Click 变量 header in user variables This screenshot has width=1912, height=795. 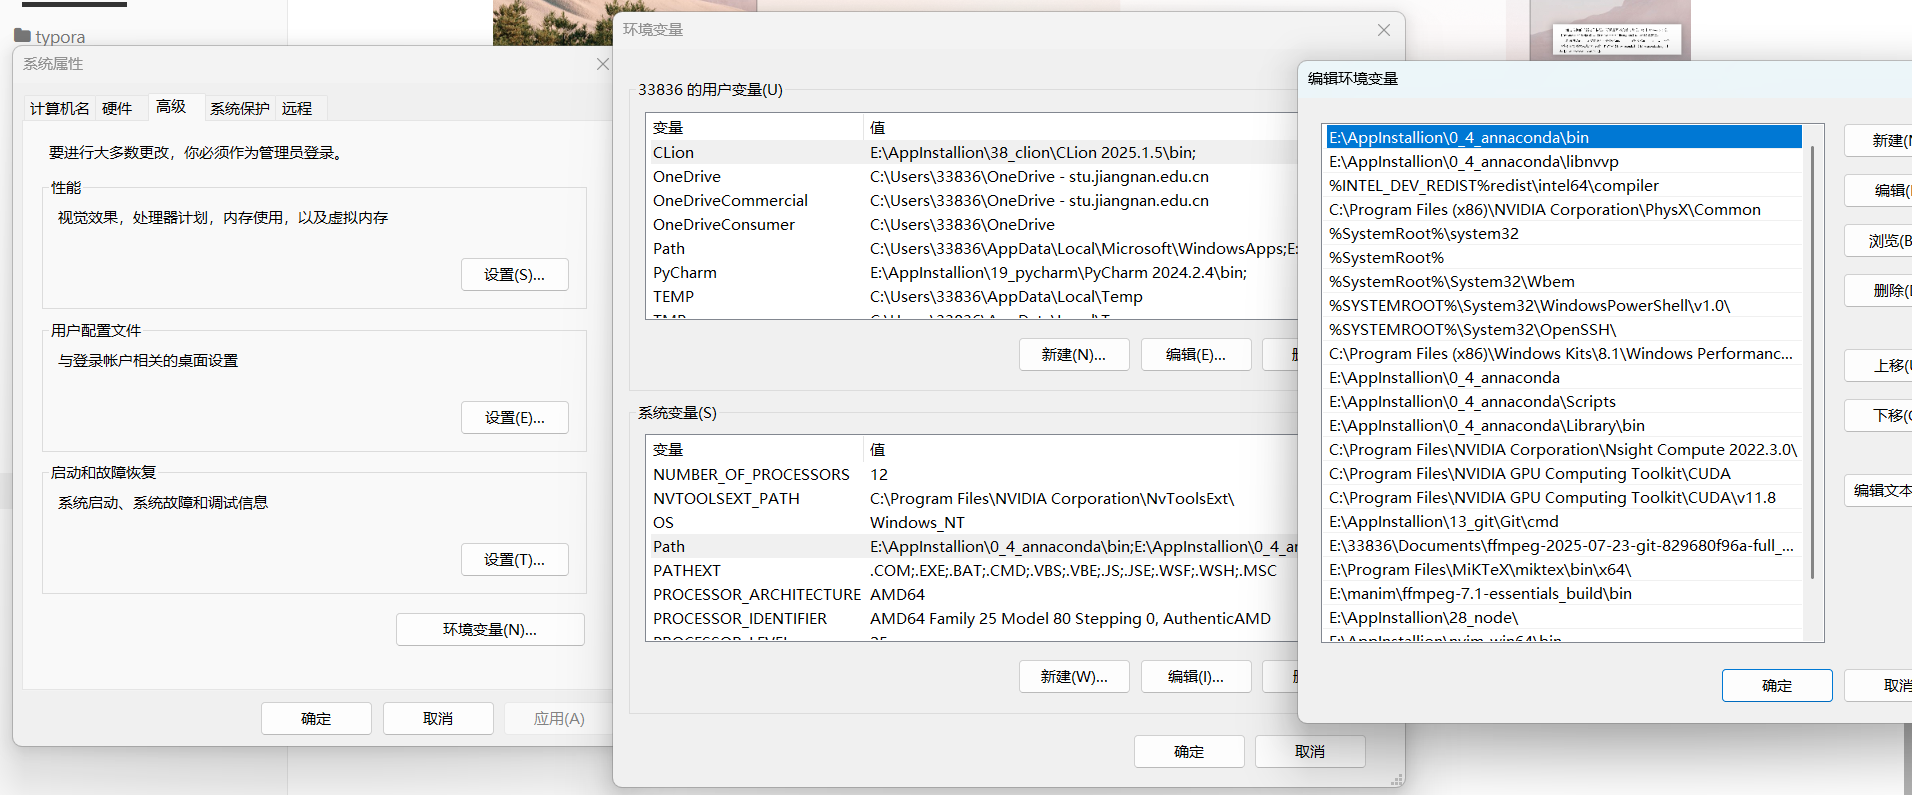(x=755, y=127)
